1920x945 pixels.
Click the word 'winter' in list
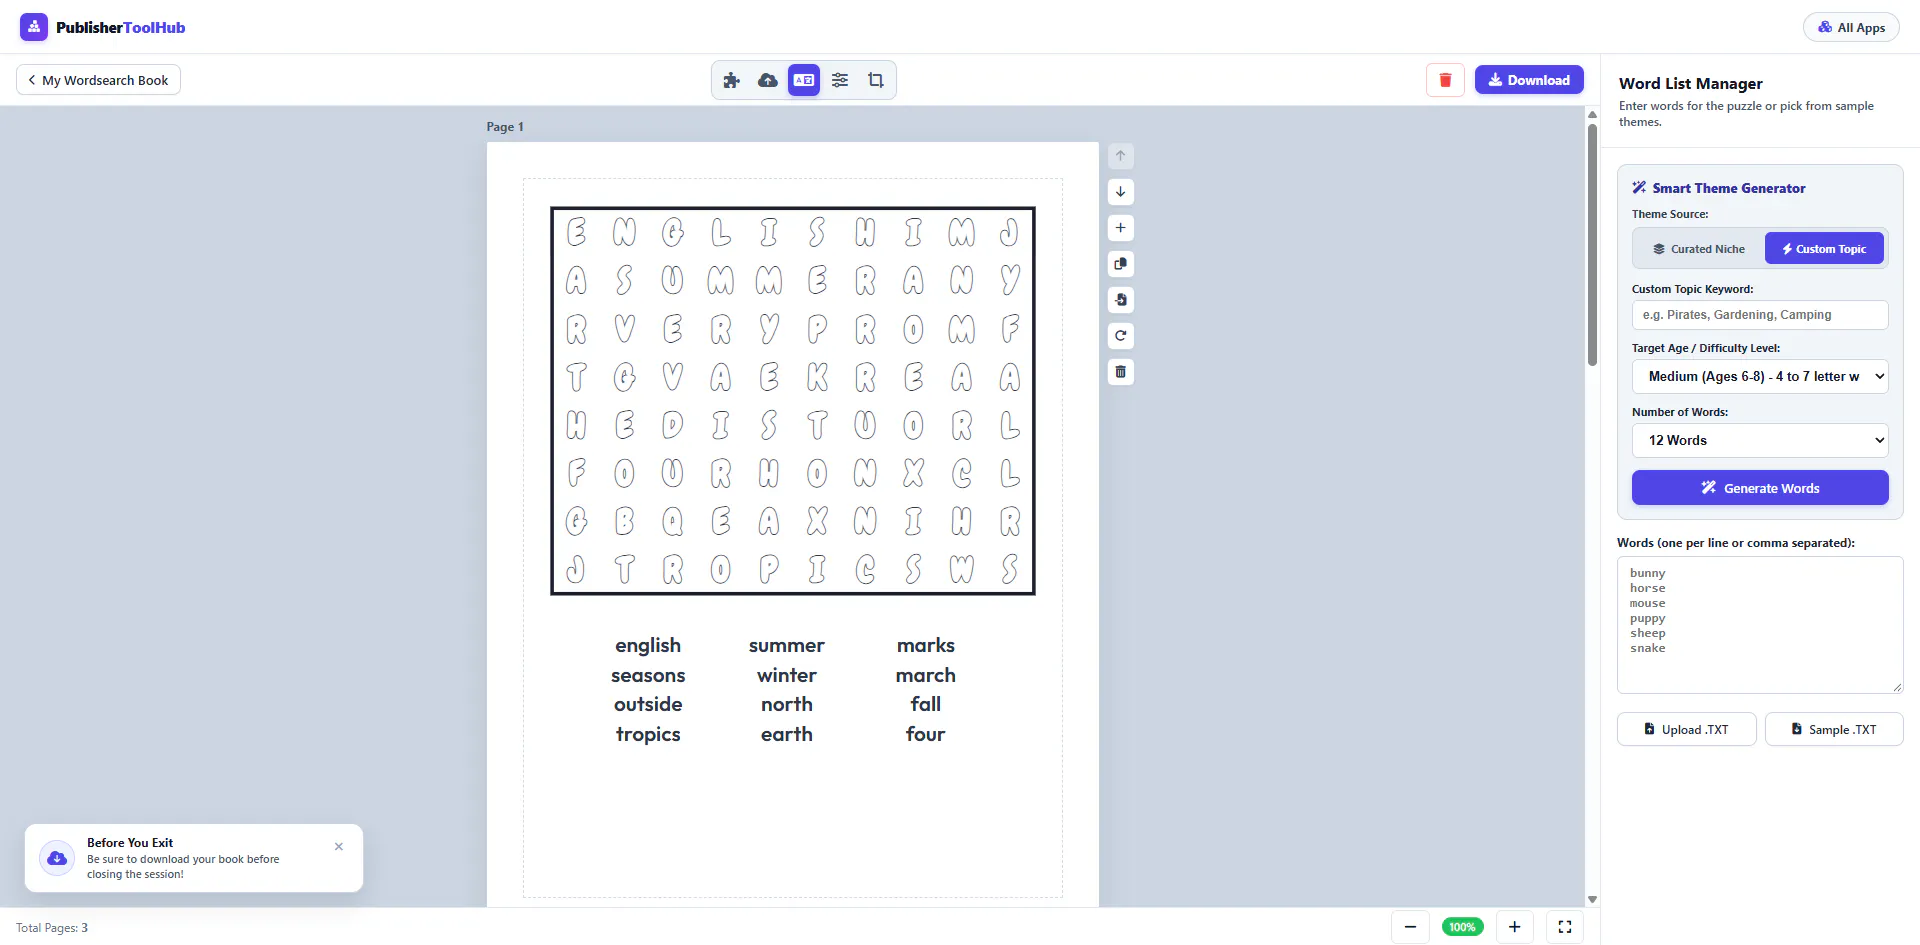pos(787,676)
